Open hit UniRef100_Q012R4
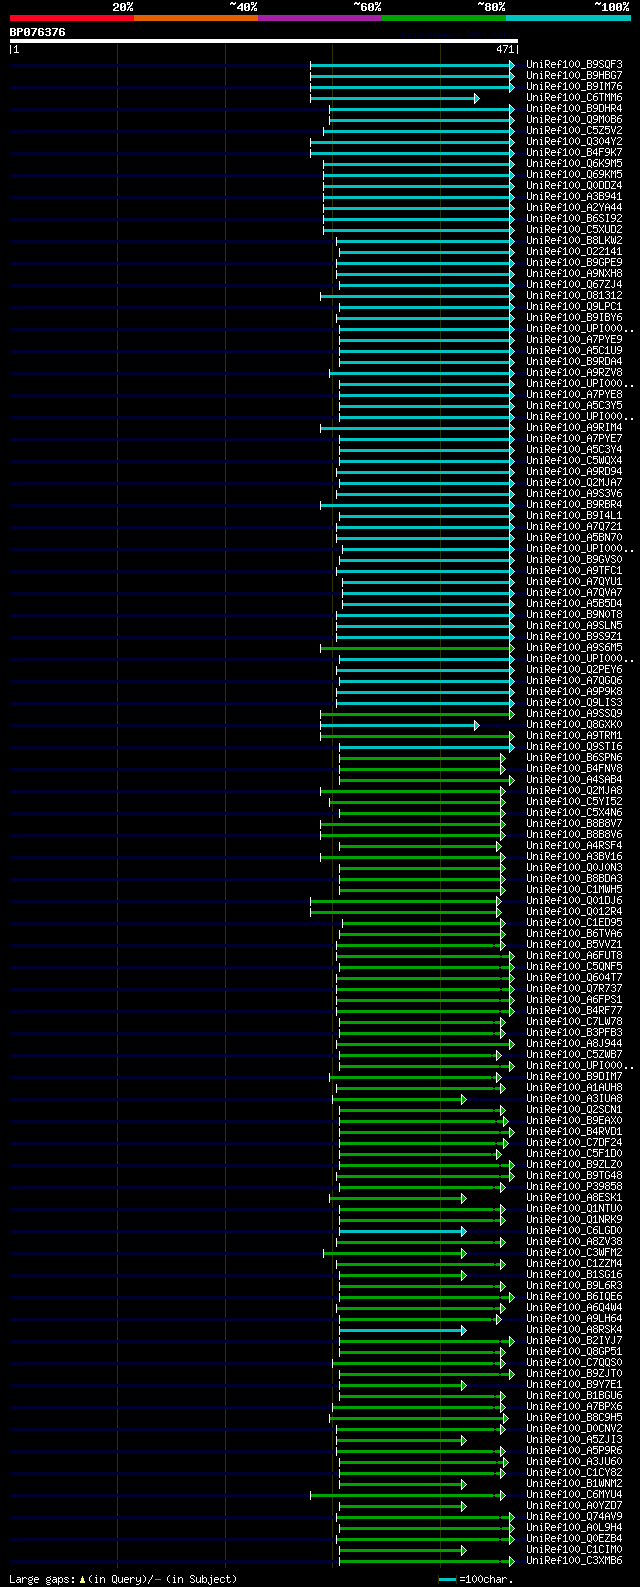 574,912
